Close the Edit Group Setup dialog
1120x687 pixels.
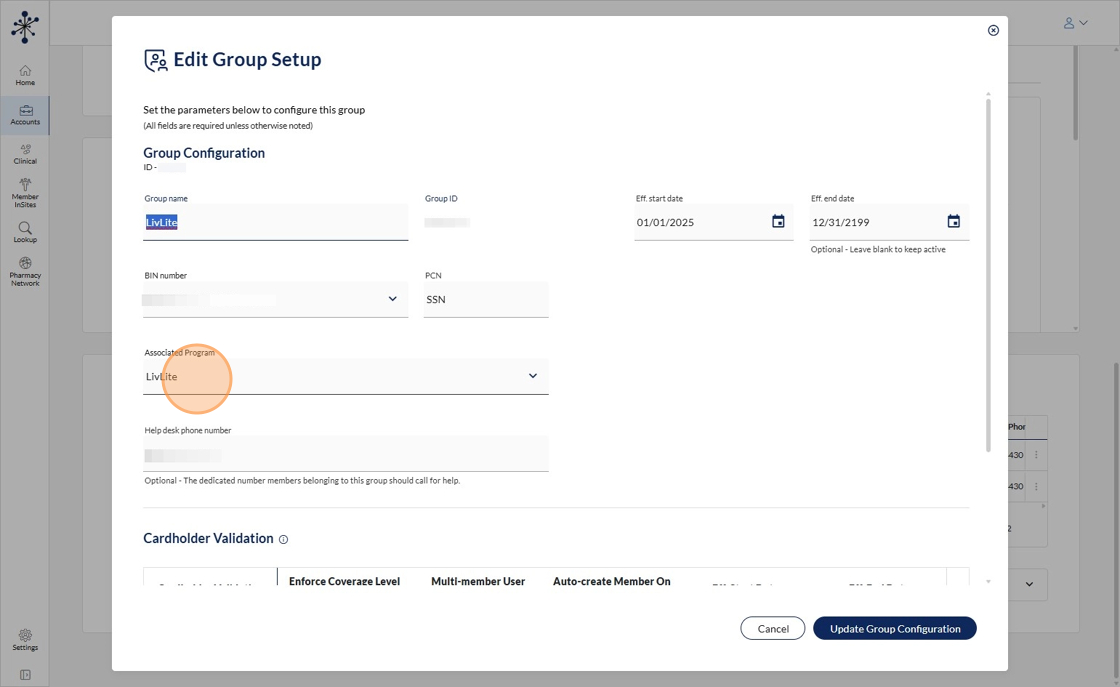993,30
